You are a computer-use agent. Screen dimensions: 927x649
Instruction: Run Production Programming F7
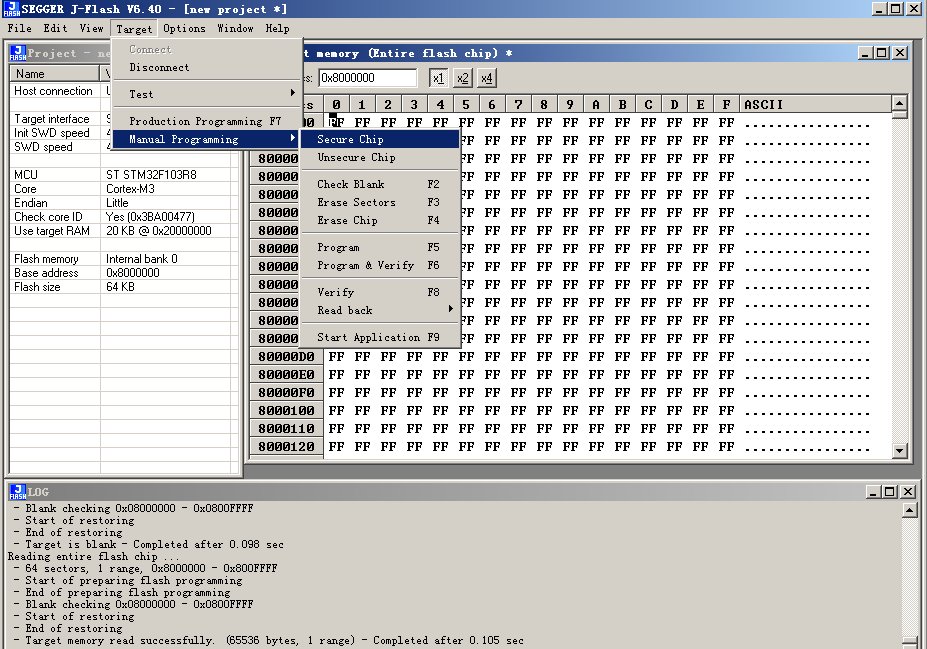coord(207,121)
